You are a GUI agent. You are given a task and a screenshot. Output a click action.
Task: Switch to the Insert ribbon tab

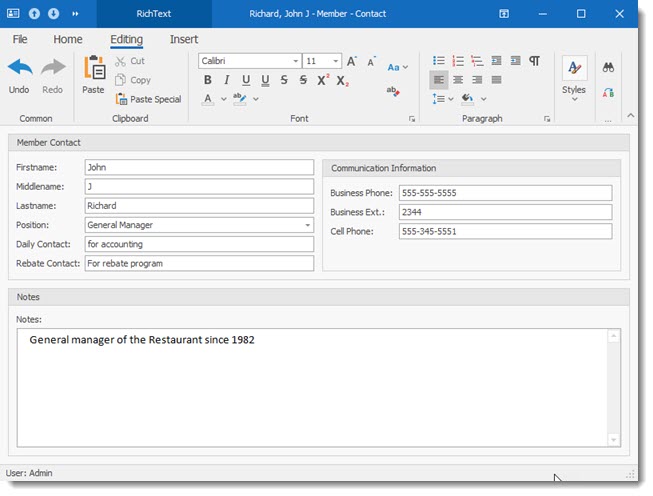(x=184, y=40)
